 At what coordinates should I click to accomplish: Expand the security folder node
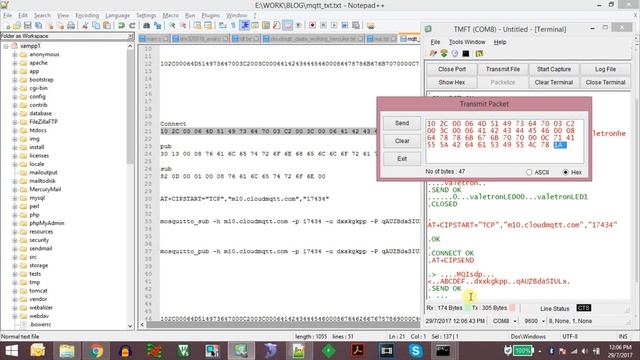(15, 240)
